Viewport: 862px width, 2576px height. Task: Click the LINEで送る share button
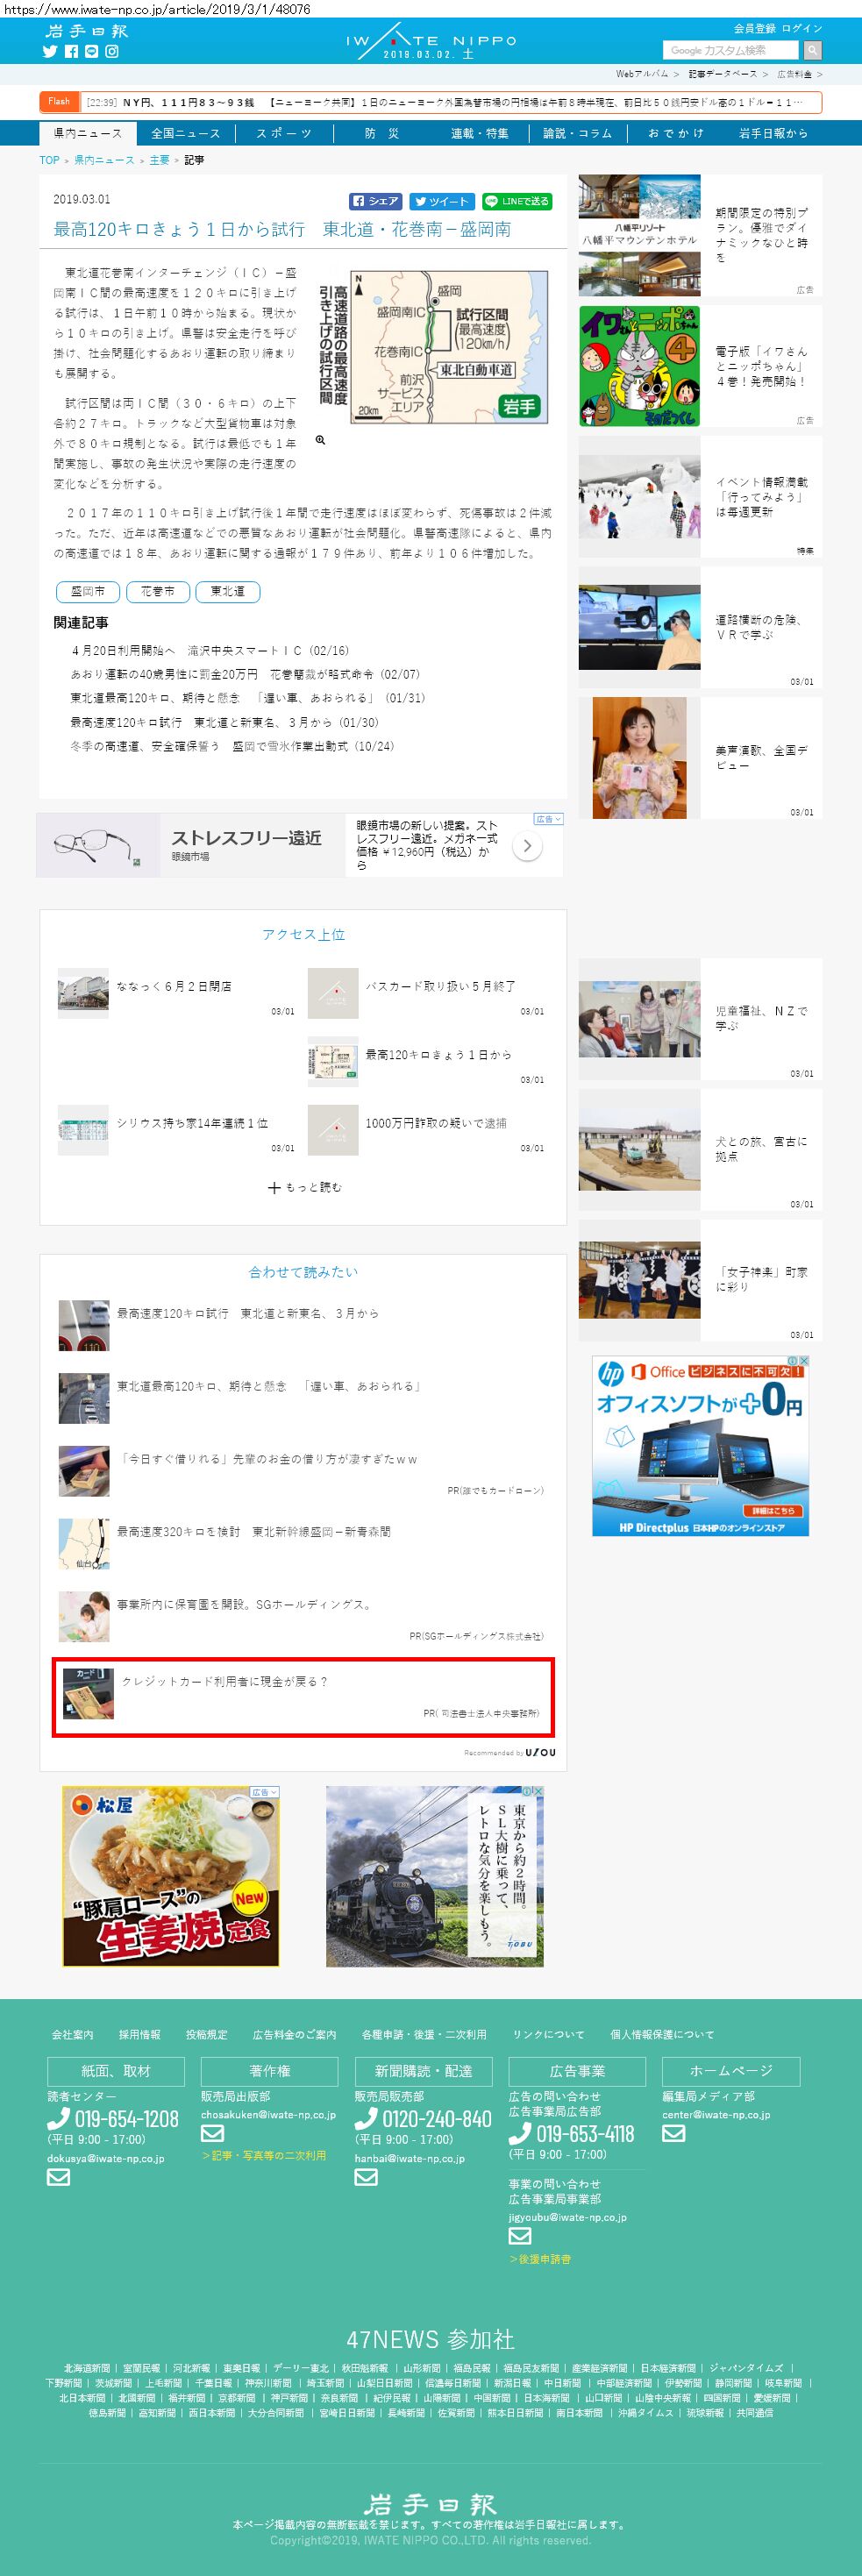(517, 201)
